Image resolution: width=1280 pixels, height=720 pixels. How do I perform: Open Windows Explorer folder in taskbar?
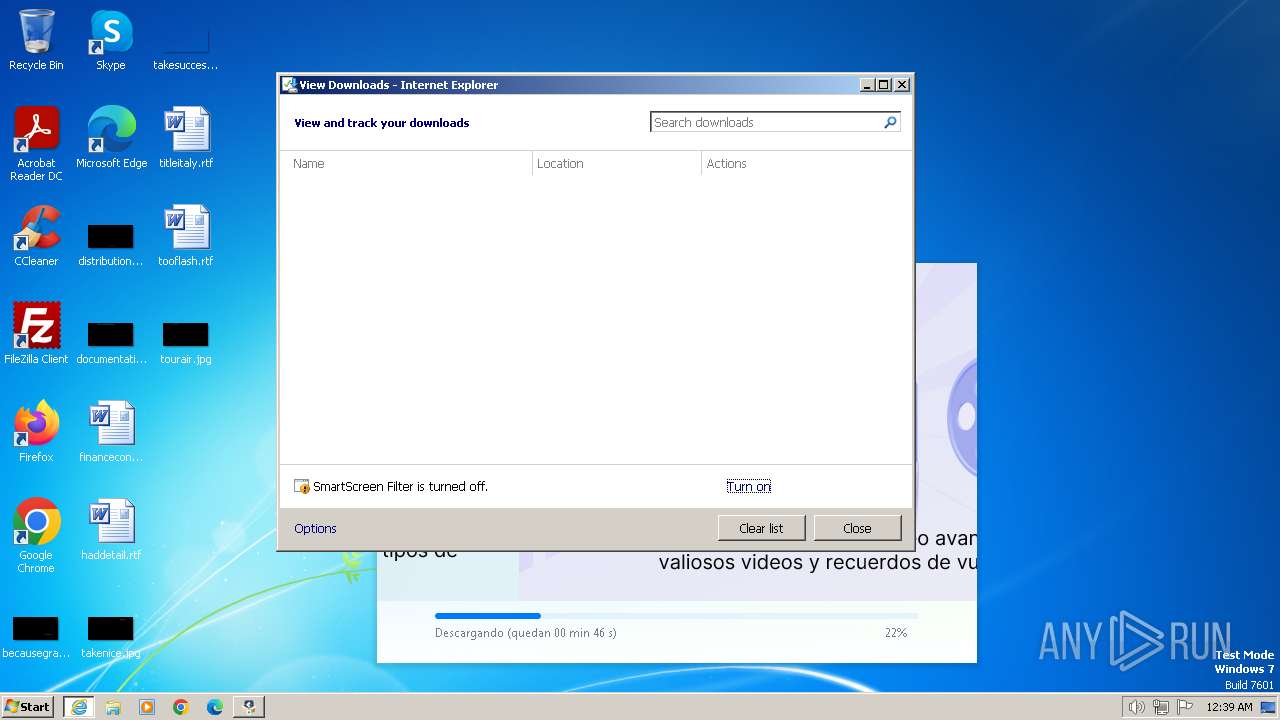pos(113,707)
